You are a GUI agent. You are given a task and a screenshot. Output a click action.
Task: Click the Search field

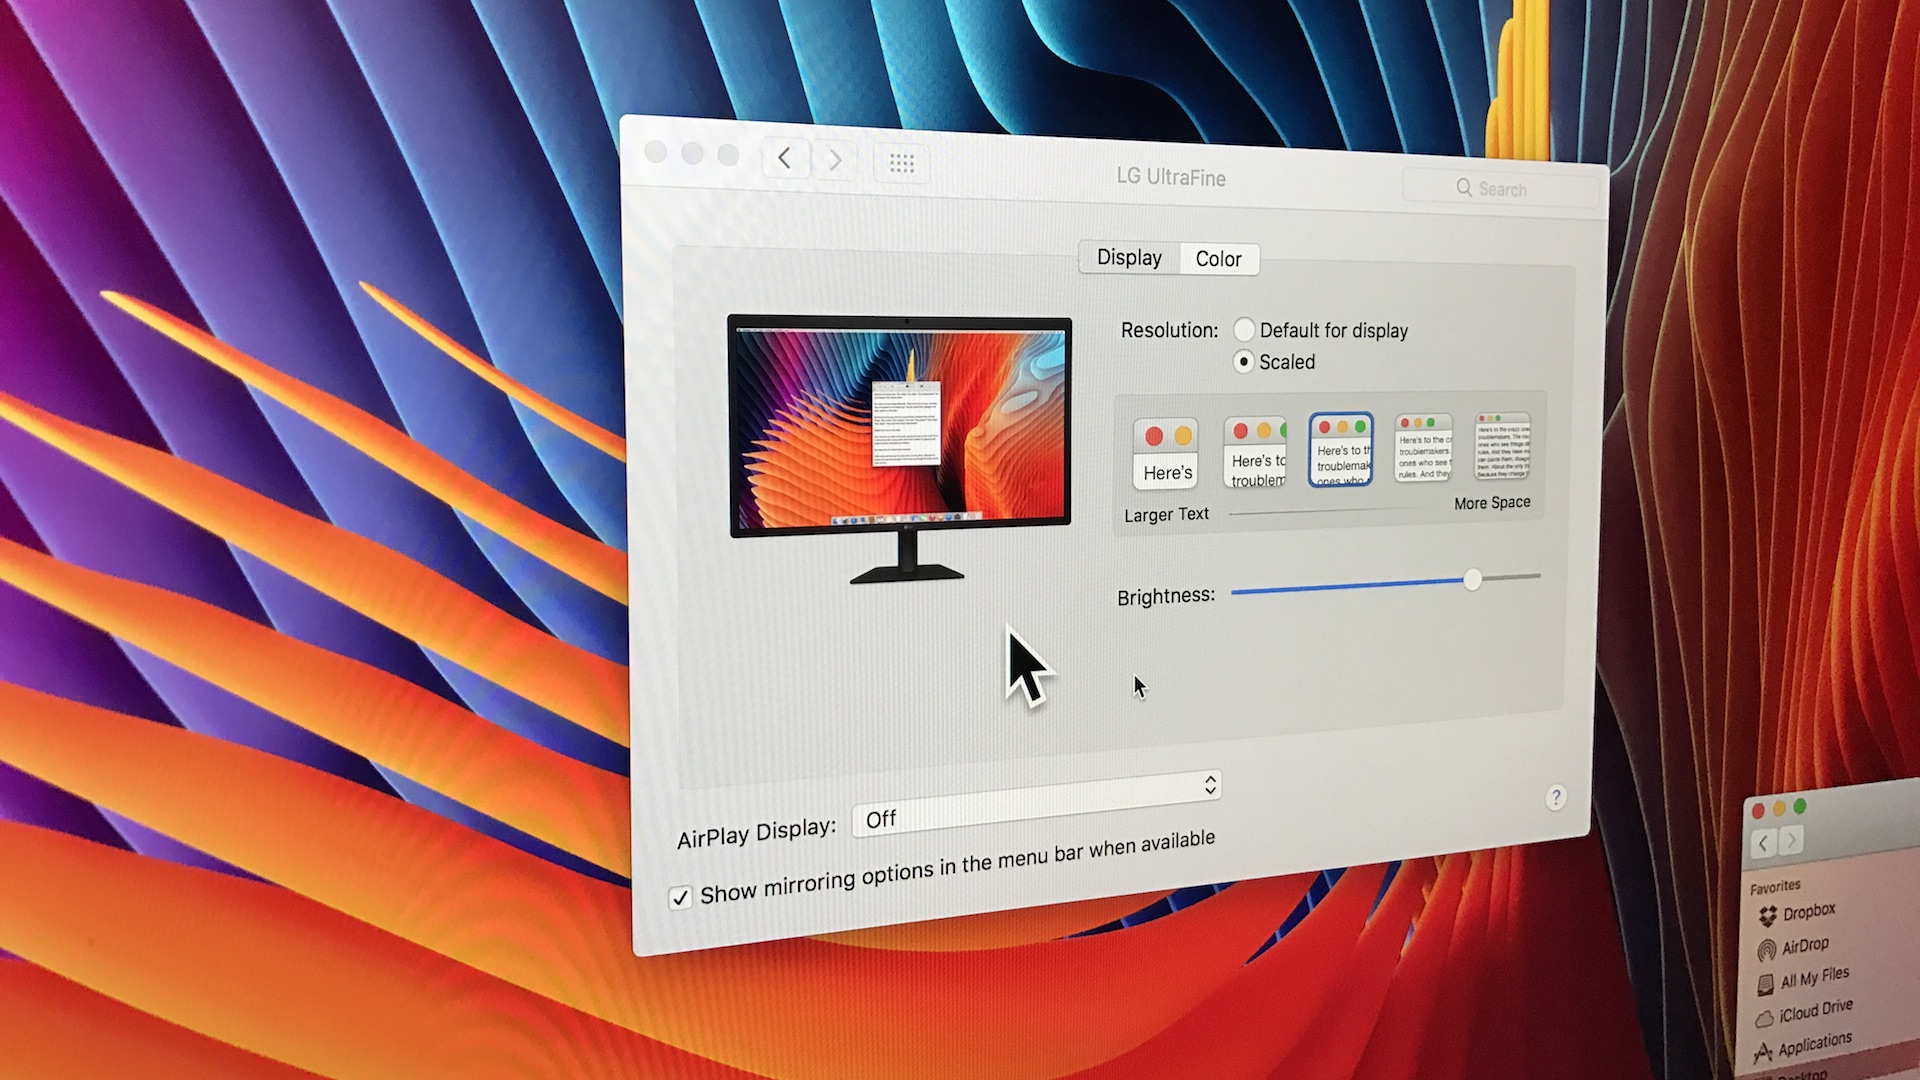(1500, 189)
